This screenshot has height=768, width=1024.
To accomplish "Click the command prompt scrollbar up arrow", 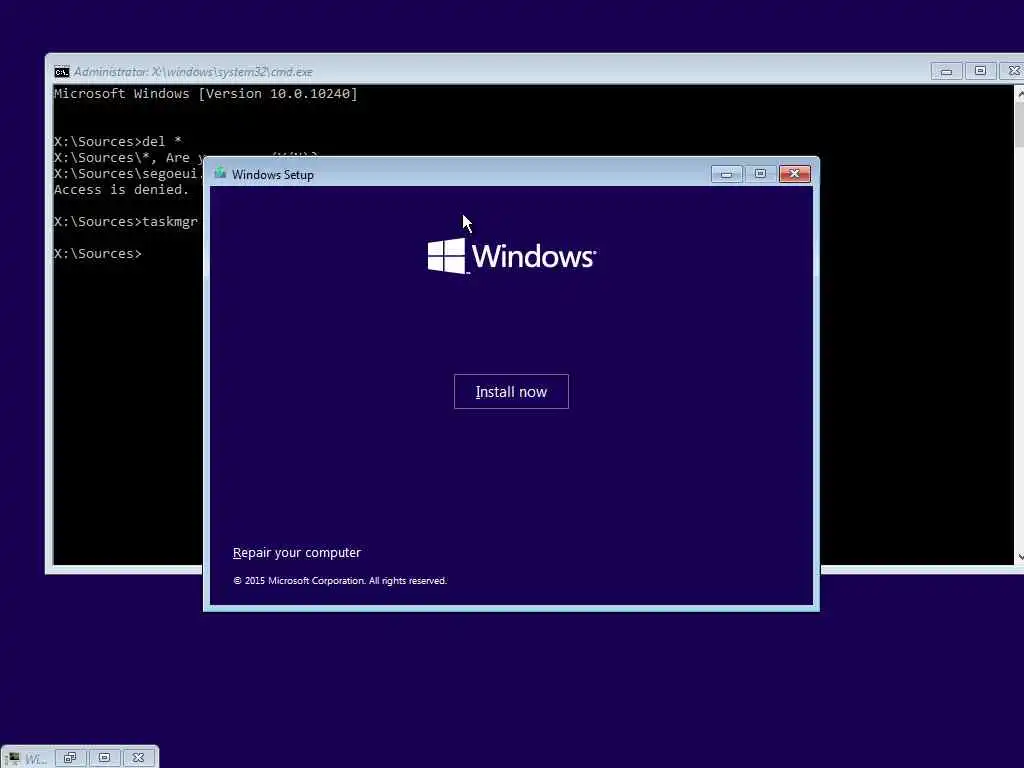I will click(1019, 95).
